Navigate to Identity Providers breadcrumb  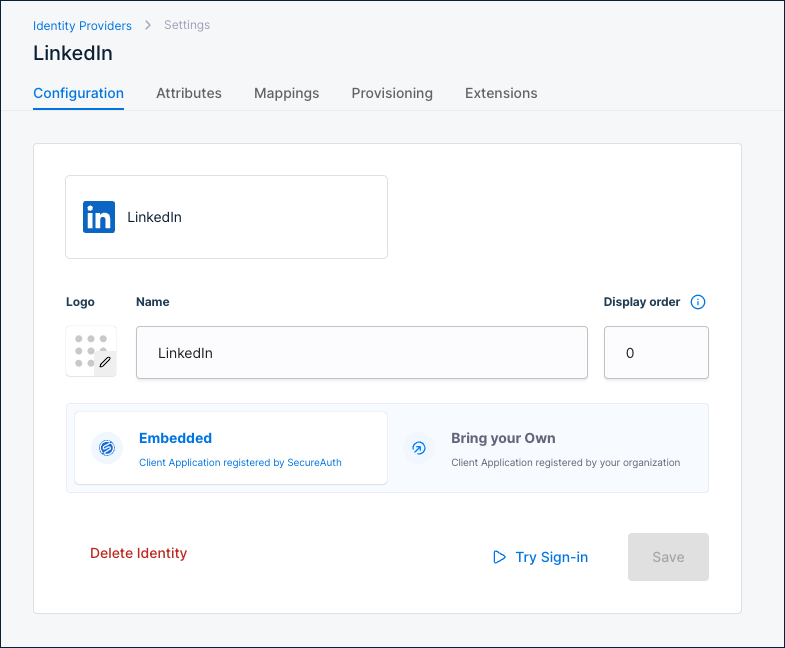(x=82, y=26)
